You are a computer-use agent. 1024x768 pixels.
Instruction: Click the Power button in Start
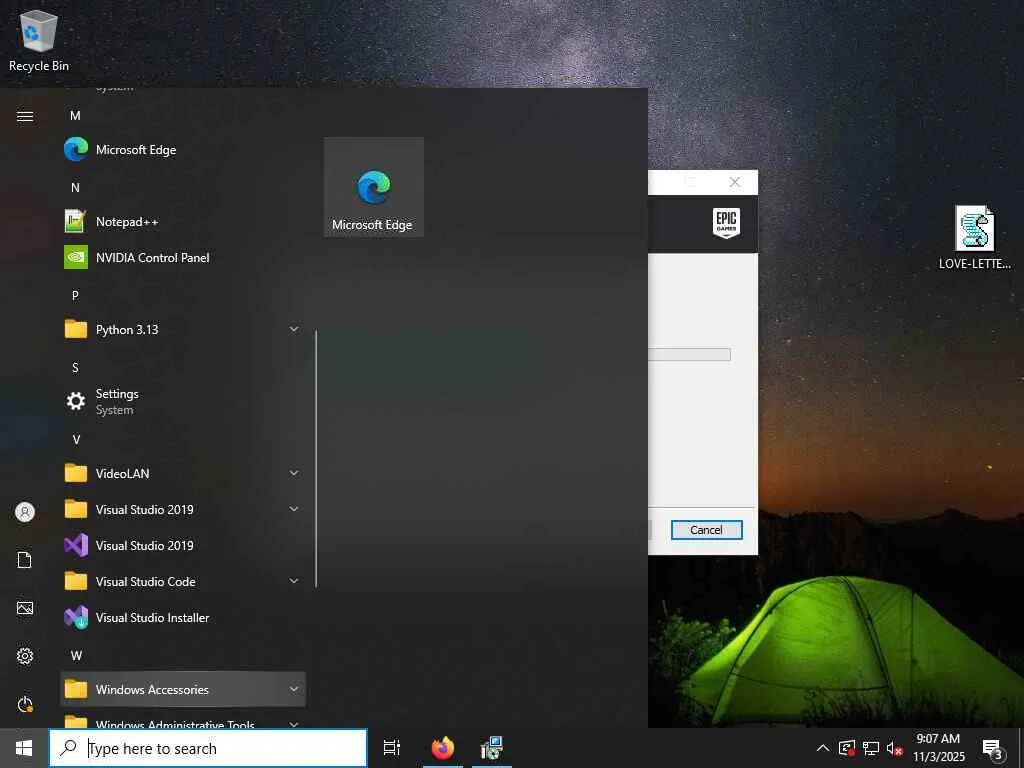[x=25, y=704]
